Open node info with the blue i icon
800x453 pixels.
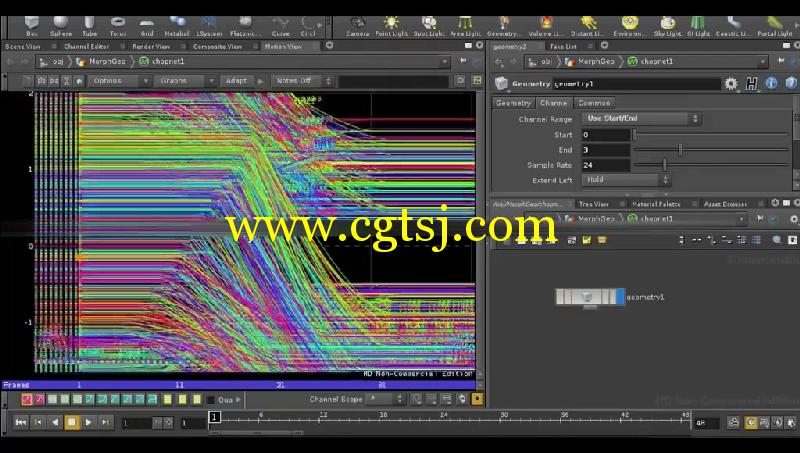pyautogui.click(x=771, y=83)
